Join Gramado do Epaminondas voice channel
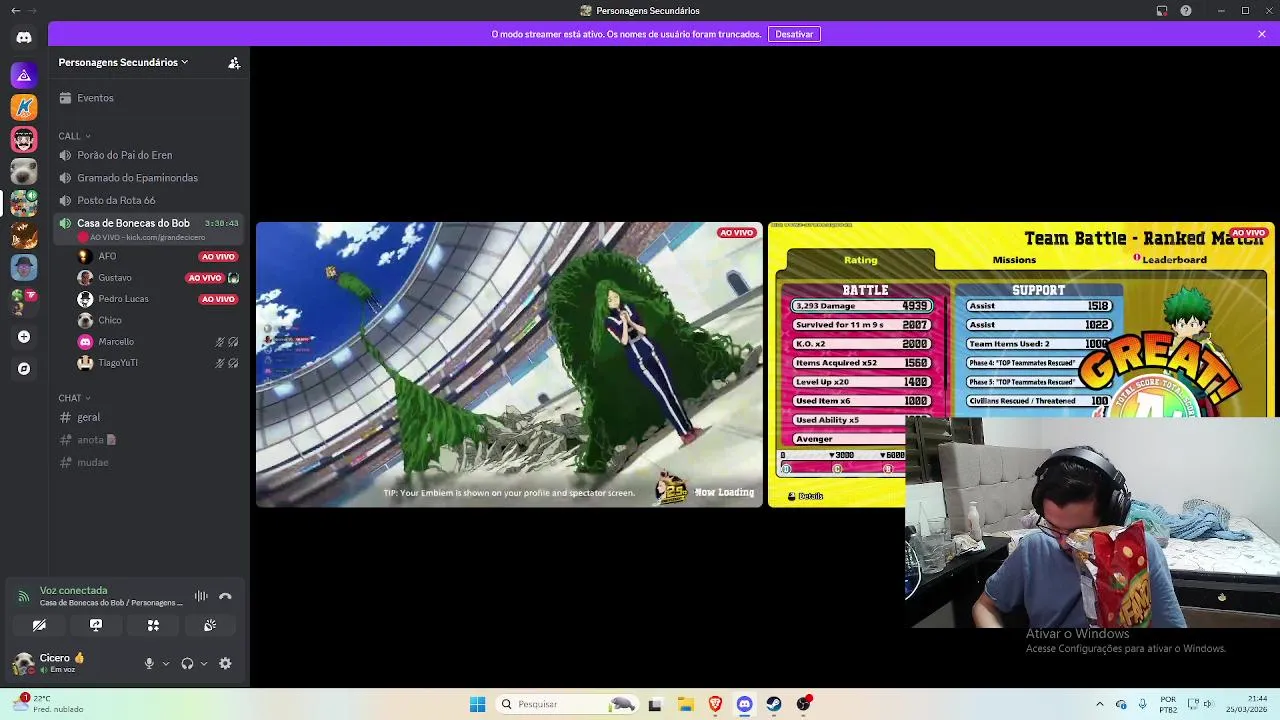The image size is (1280, 720). (150, 178)
